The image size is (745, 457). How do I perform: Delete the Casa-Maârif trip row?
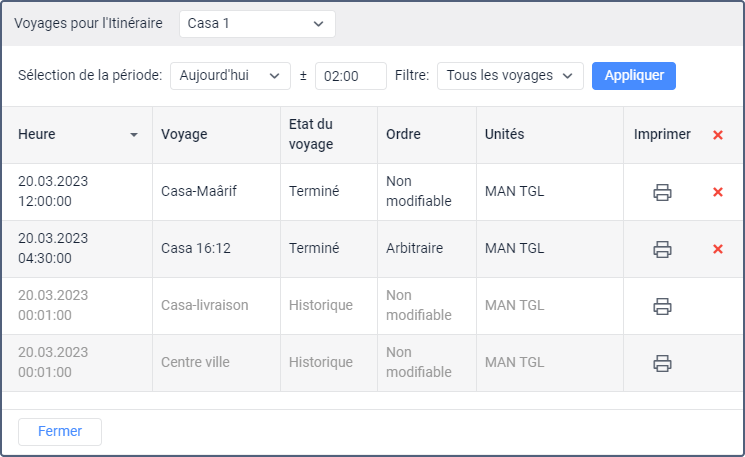(x=718, y=192)
